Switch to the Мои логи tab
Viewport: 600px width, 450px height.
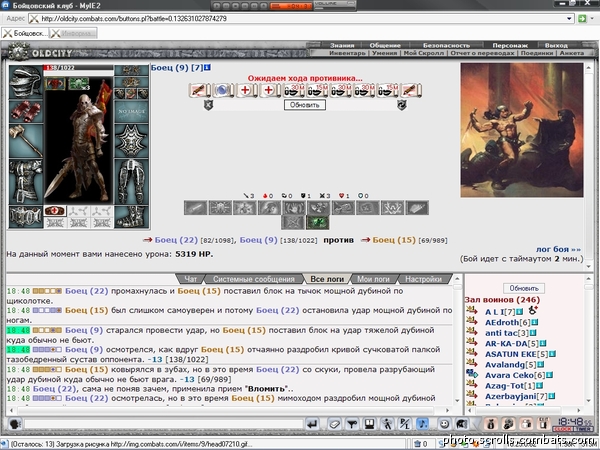(x=373, y=279)
